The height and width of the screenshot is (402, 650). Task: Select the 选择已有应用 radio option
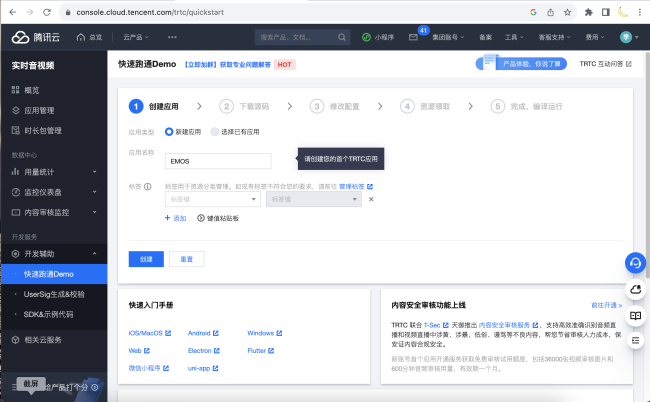[214, 132]
